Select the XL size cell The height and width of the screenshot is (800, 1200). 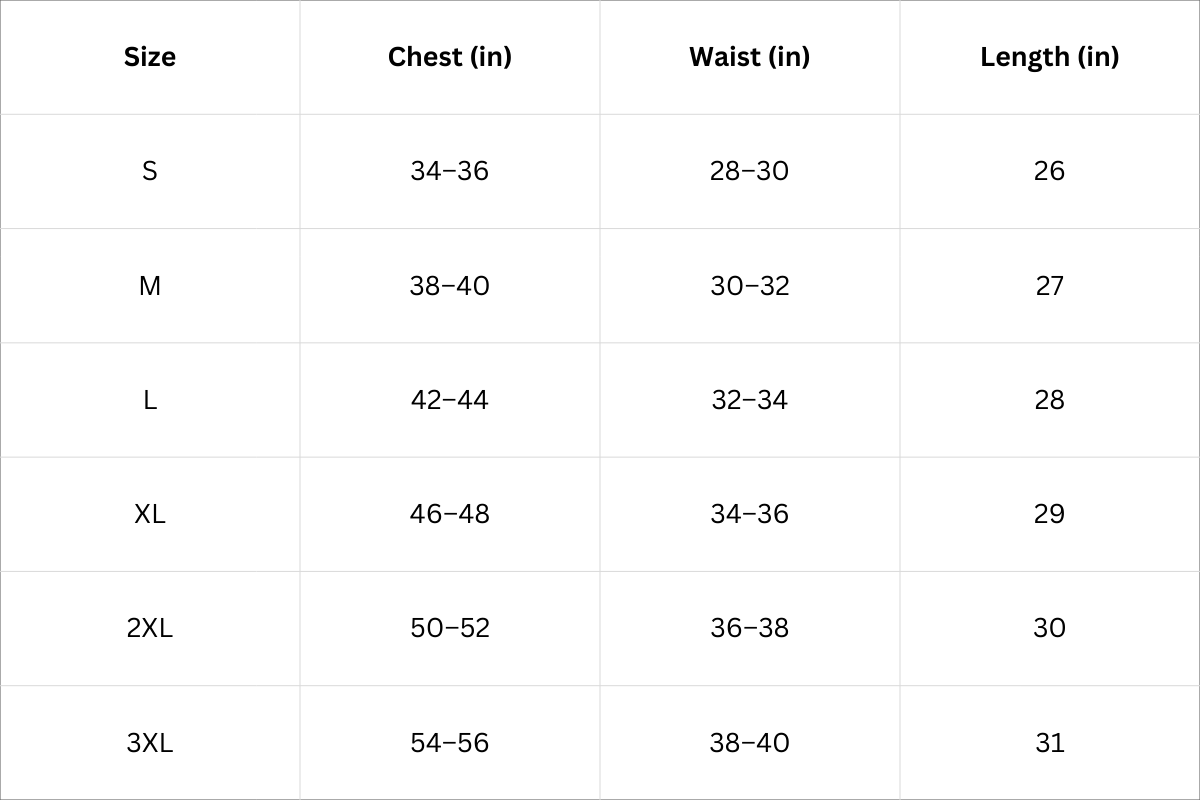(x=150, y=514)
